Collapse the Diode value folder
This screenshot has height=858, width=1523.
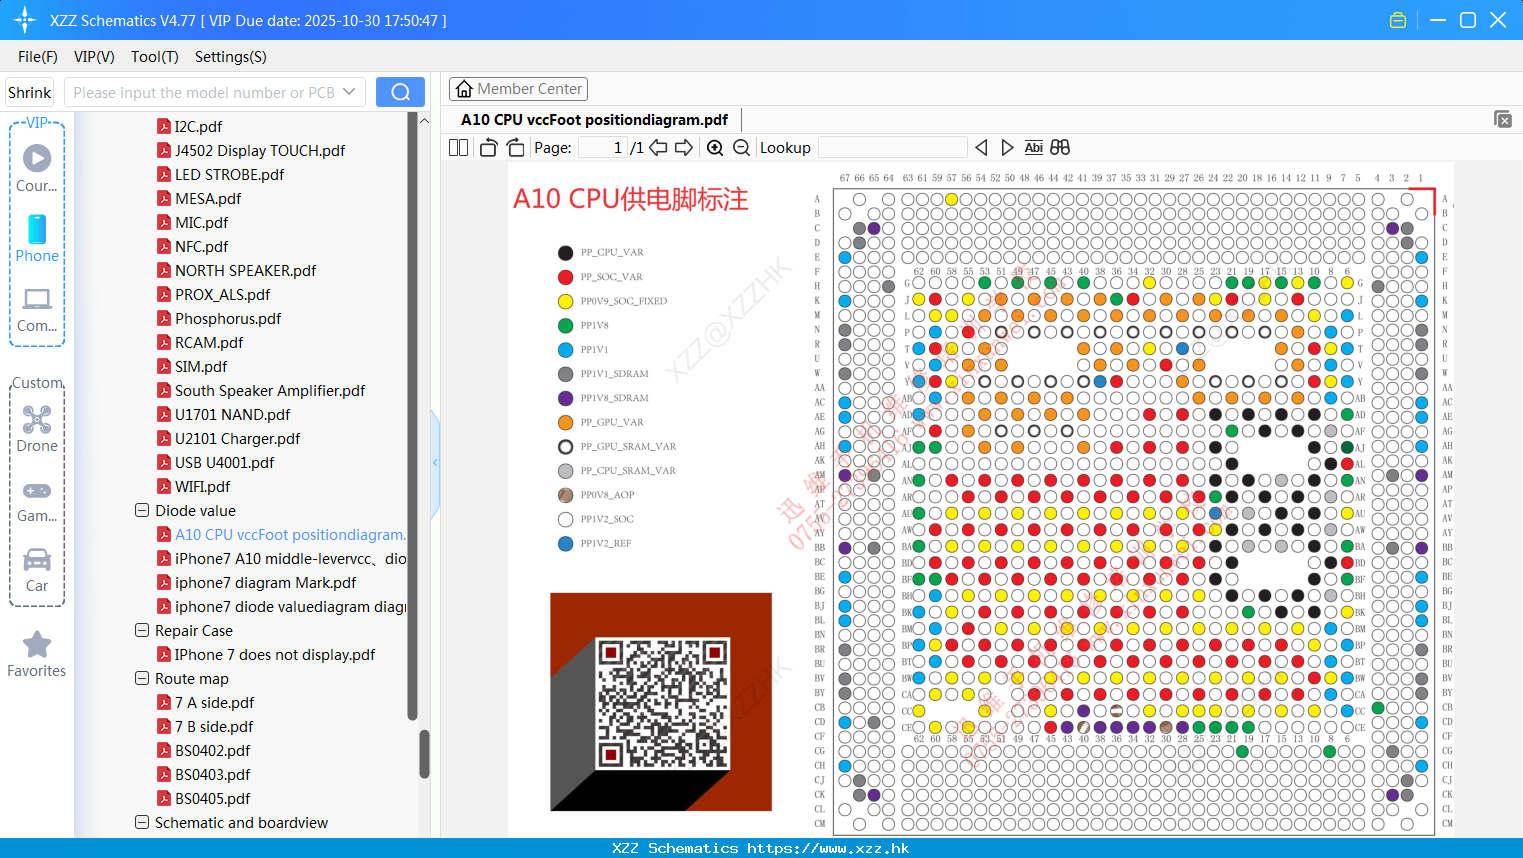point(142,510)
